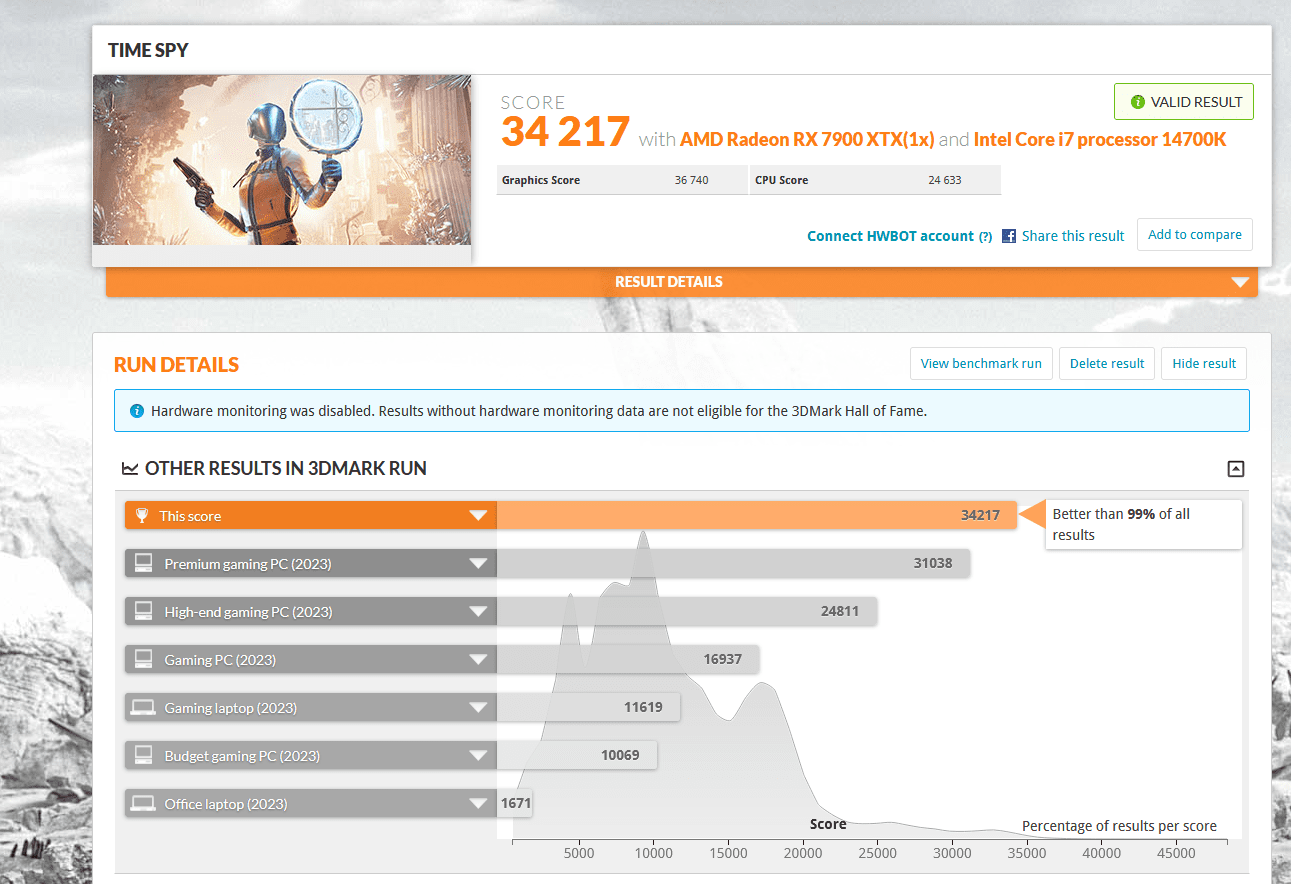The height and width of the screenshot is (884, 1291).
Task: Click the green valid result check icon
Action: tap(1137, 102)
